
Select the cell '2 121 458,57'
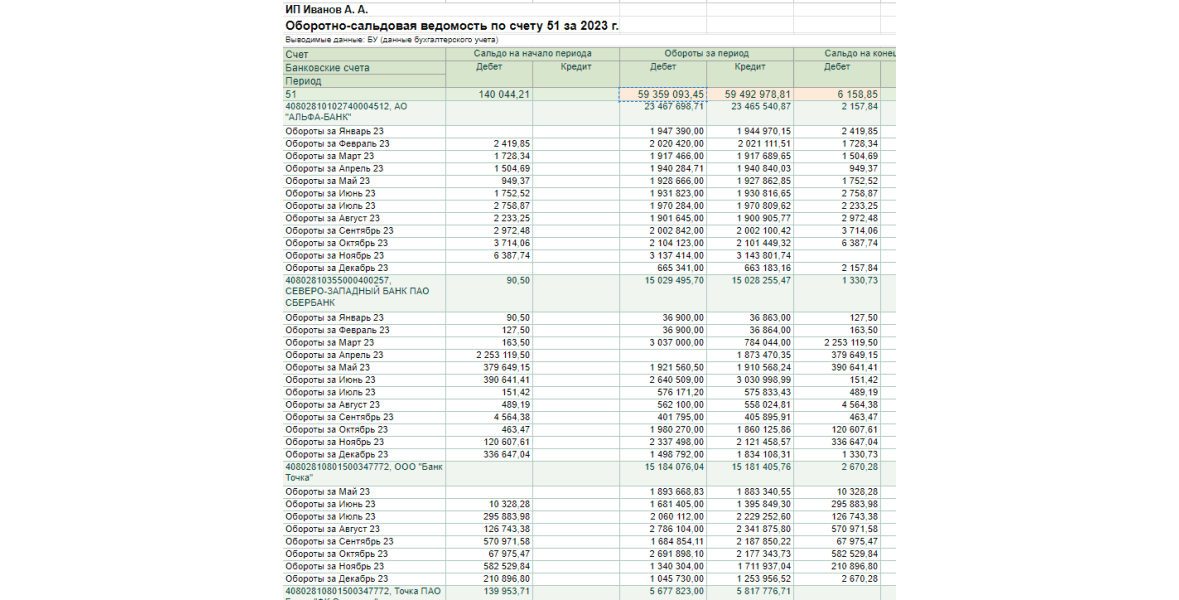(x=750, y=442)
